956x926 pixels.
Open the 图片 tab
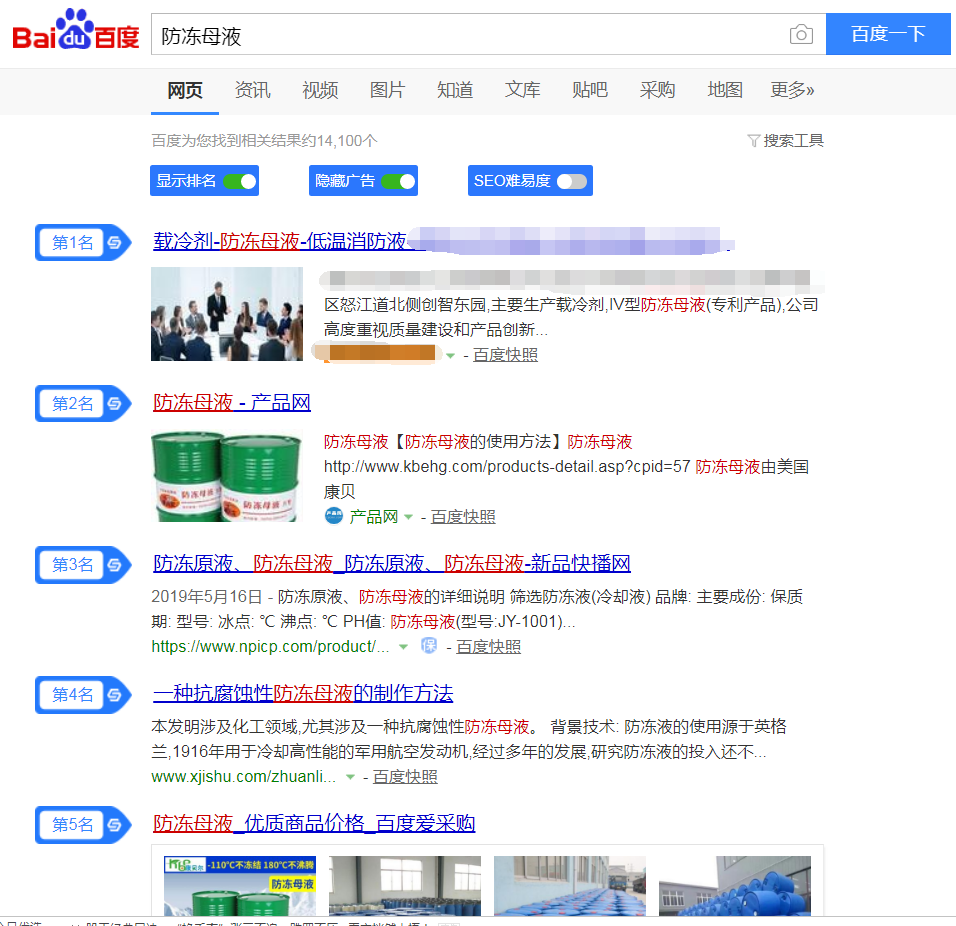point(388,90)
